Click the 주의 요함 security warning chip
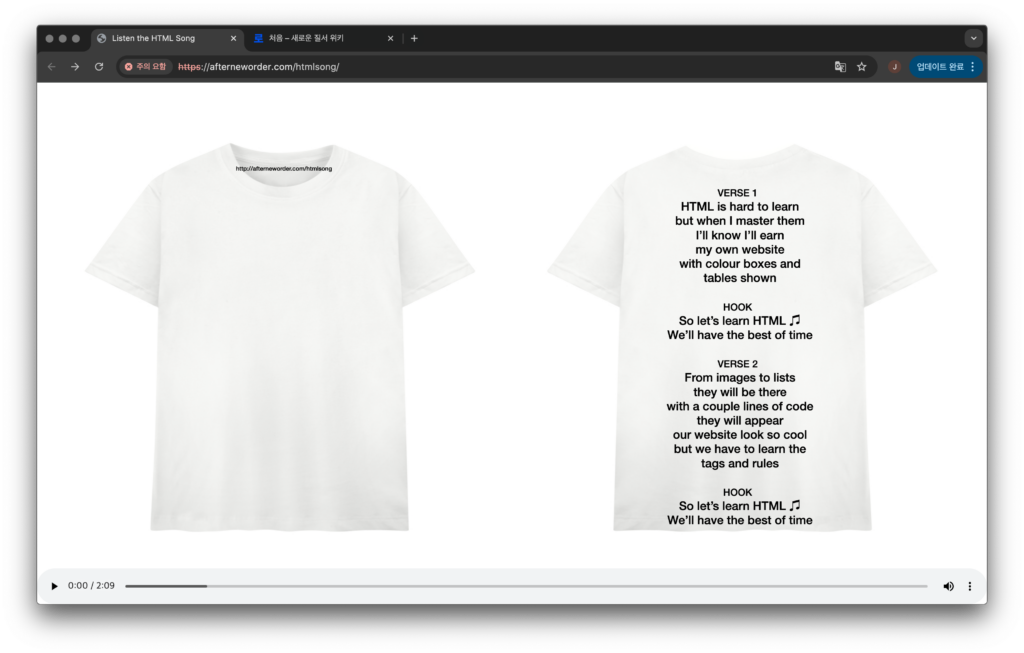This screenshot has height=653, width=1024. (x=146, y=67)
